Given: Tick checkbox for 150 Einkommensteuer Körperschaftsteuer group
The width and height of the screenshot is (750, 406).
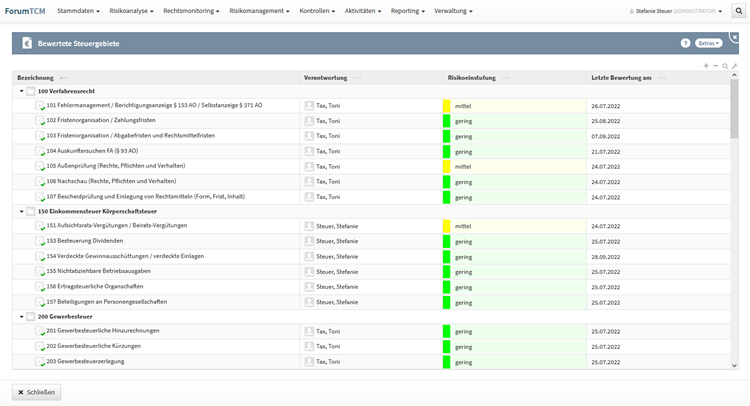Looking at the screenshot, I should (x=31, y=212).
